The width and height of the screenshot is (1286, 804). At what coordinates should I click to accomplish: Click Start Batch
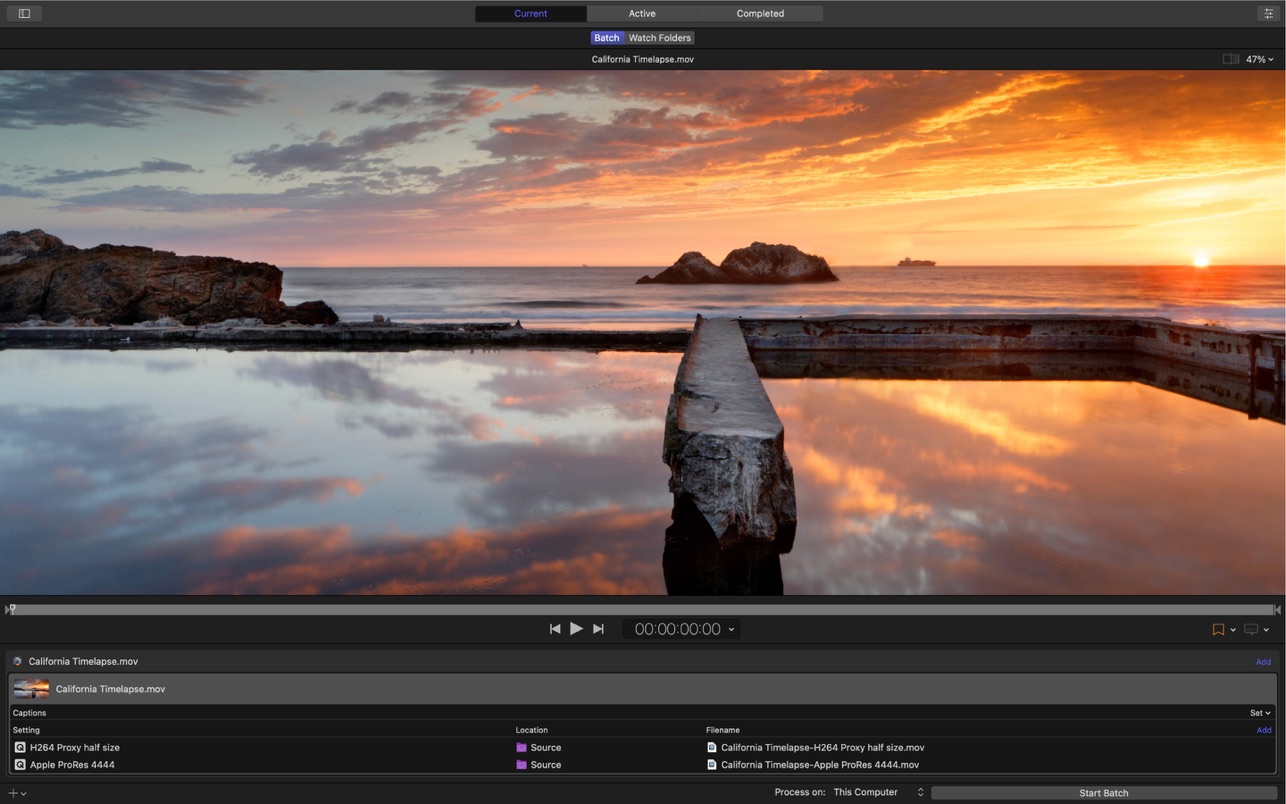(1103, 792)
